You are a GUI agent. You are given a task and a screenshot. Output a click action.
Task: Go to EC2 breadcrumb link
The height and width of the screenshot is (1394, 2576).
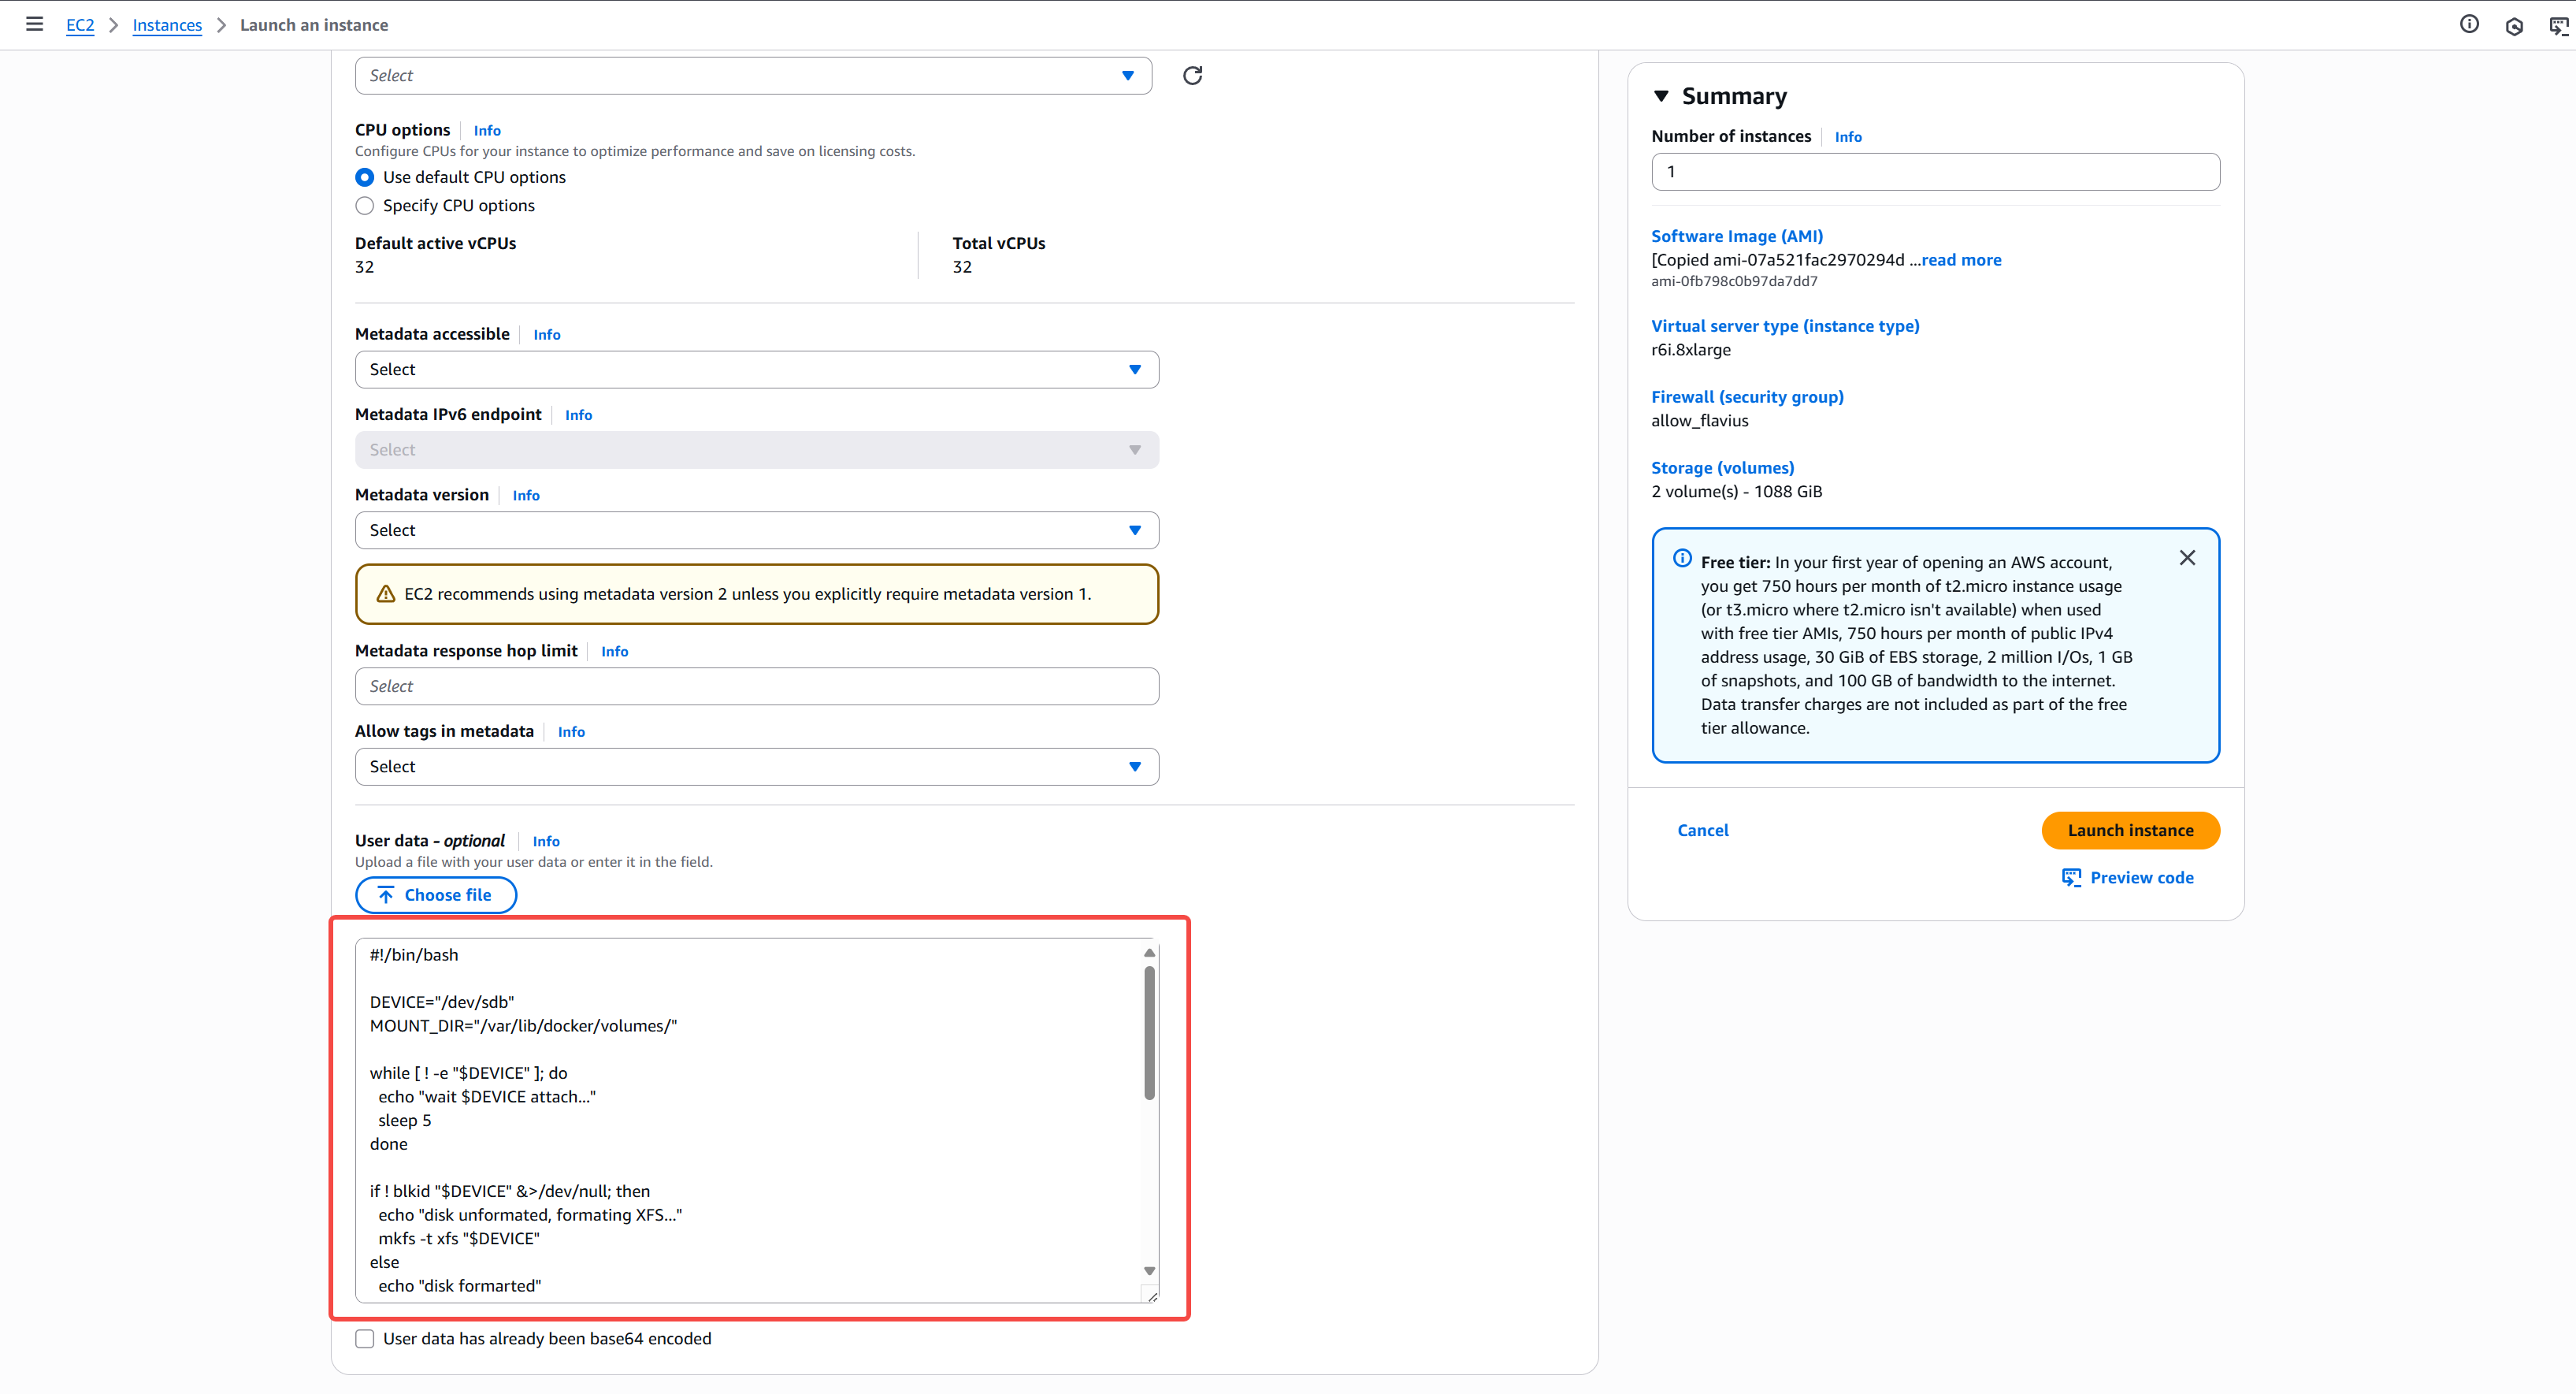tap(80, 25)
